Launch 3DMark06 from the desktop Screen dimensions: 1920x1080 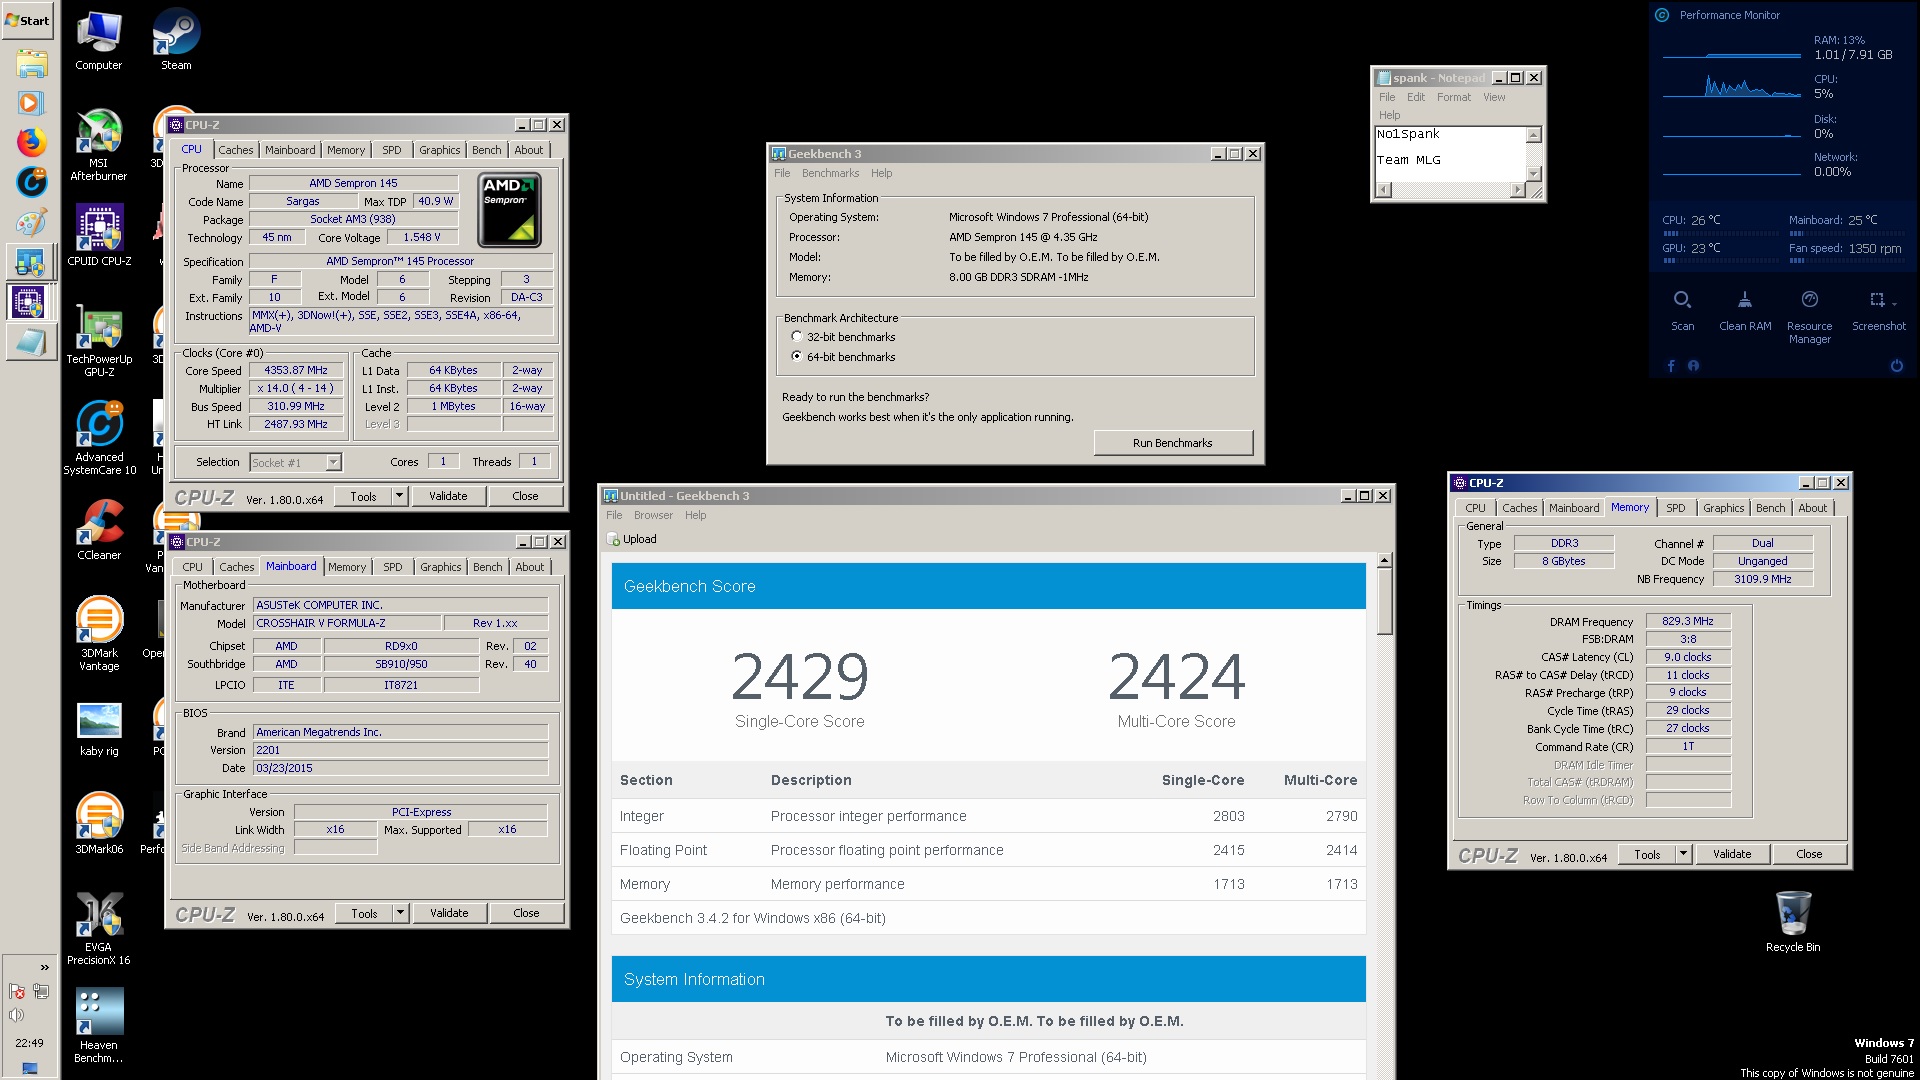99,824
